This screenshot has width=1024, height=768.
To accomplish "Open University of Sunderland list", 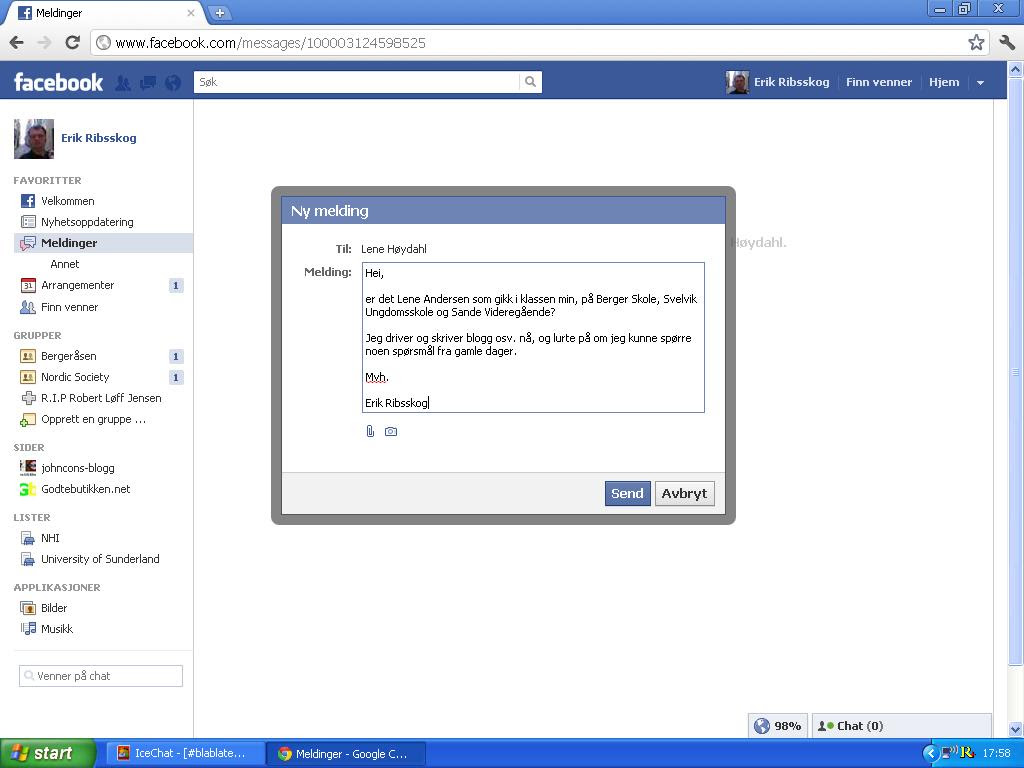I will (x=103, y=559).
